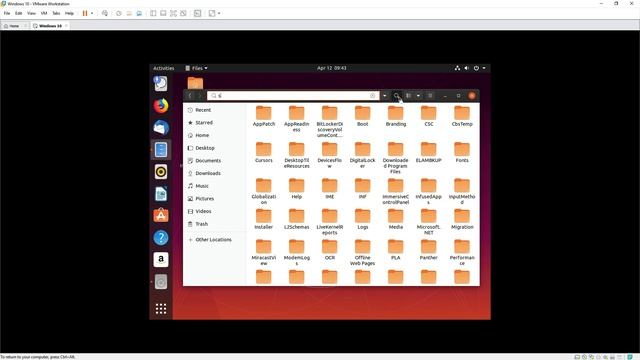Take a VM snapshot from VMware toolbar
Viewport: 640px width, 360px height.
119,13
